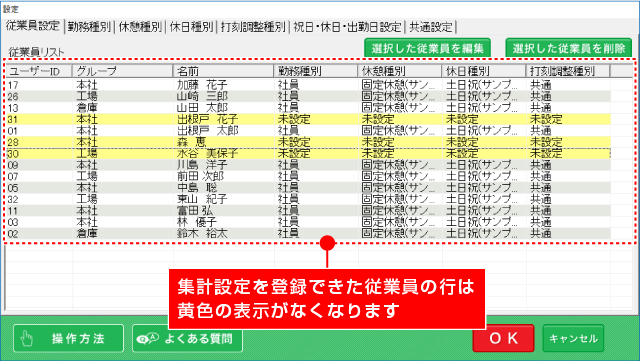Click the キャンセル button
The image size is (640, 362).
[573, 338]
